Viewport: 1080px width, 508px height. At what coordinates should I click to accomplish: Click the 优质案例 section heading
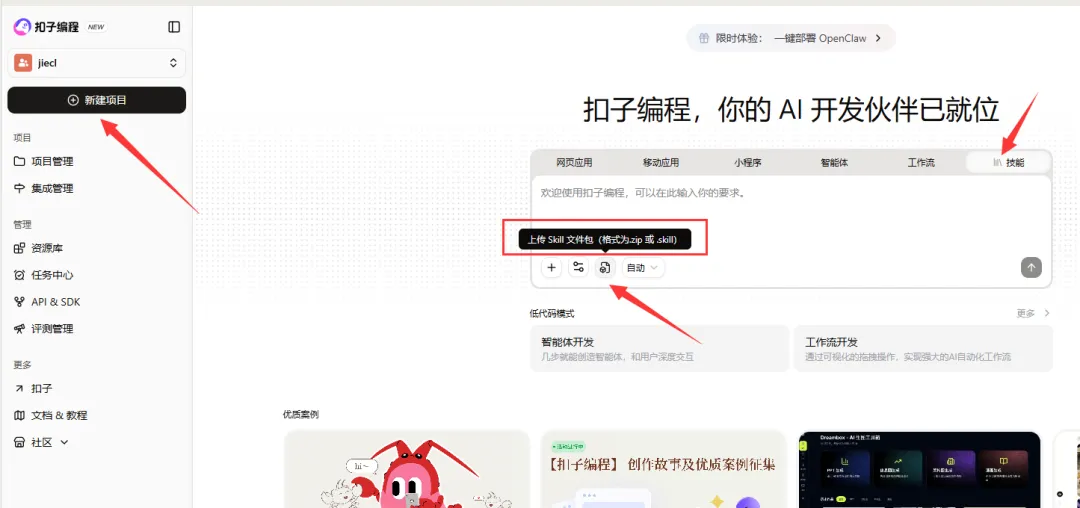pos(301,414)
